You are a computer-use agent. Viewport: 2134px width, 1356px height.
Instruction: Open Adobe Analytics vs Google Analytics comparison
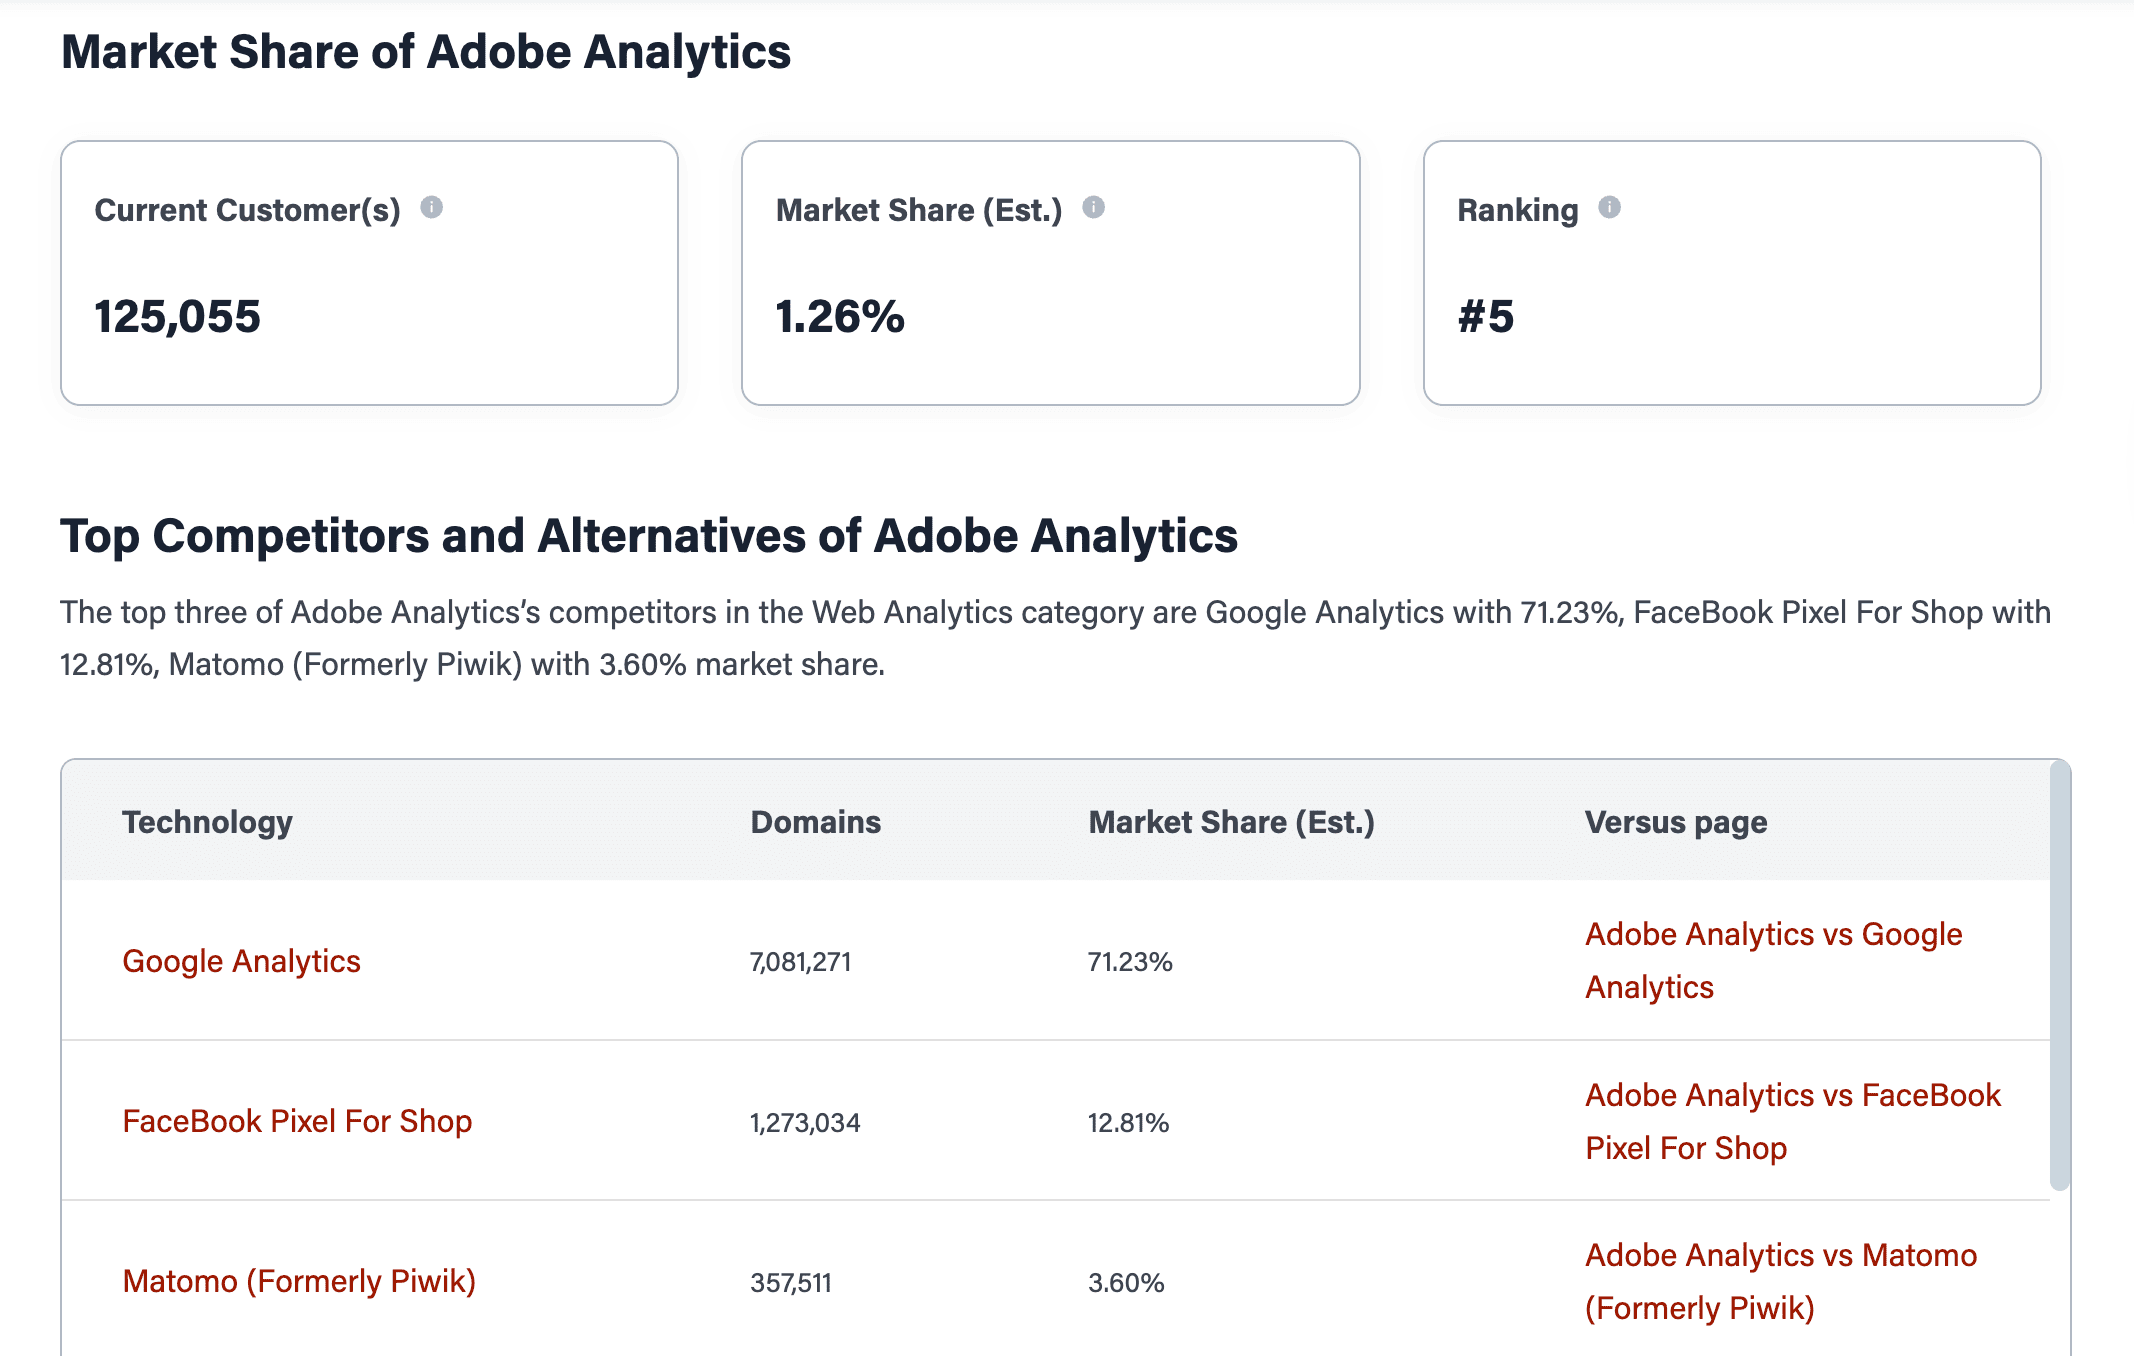pos(1773,960)
